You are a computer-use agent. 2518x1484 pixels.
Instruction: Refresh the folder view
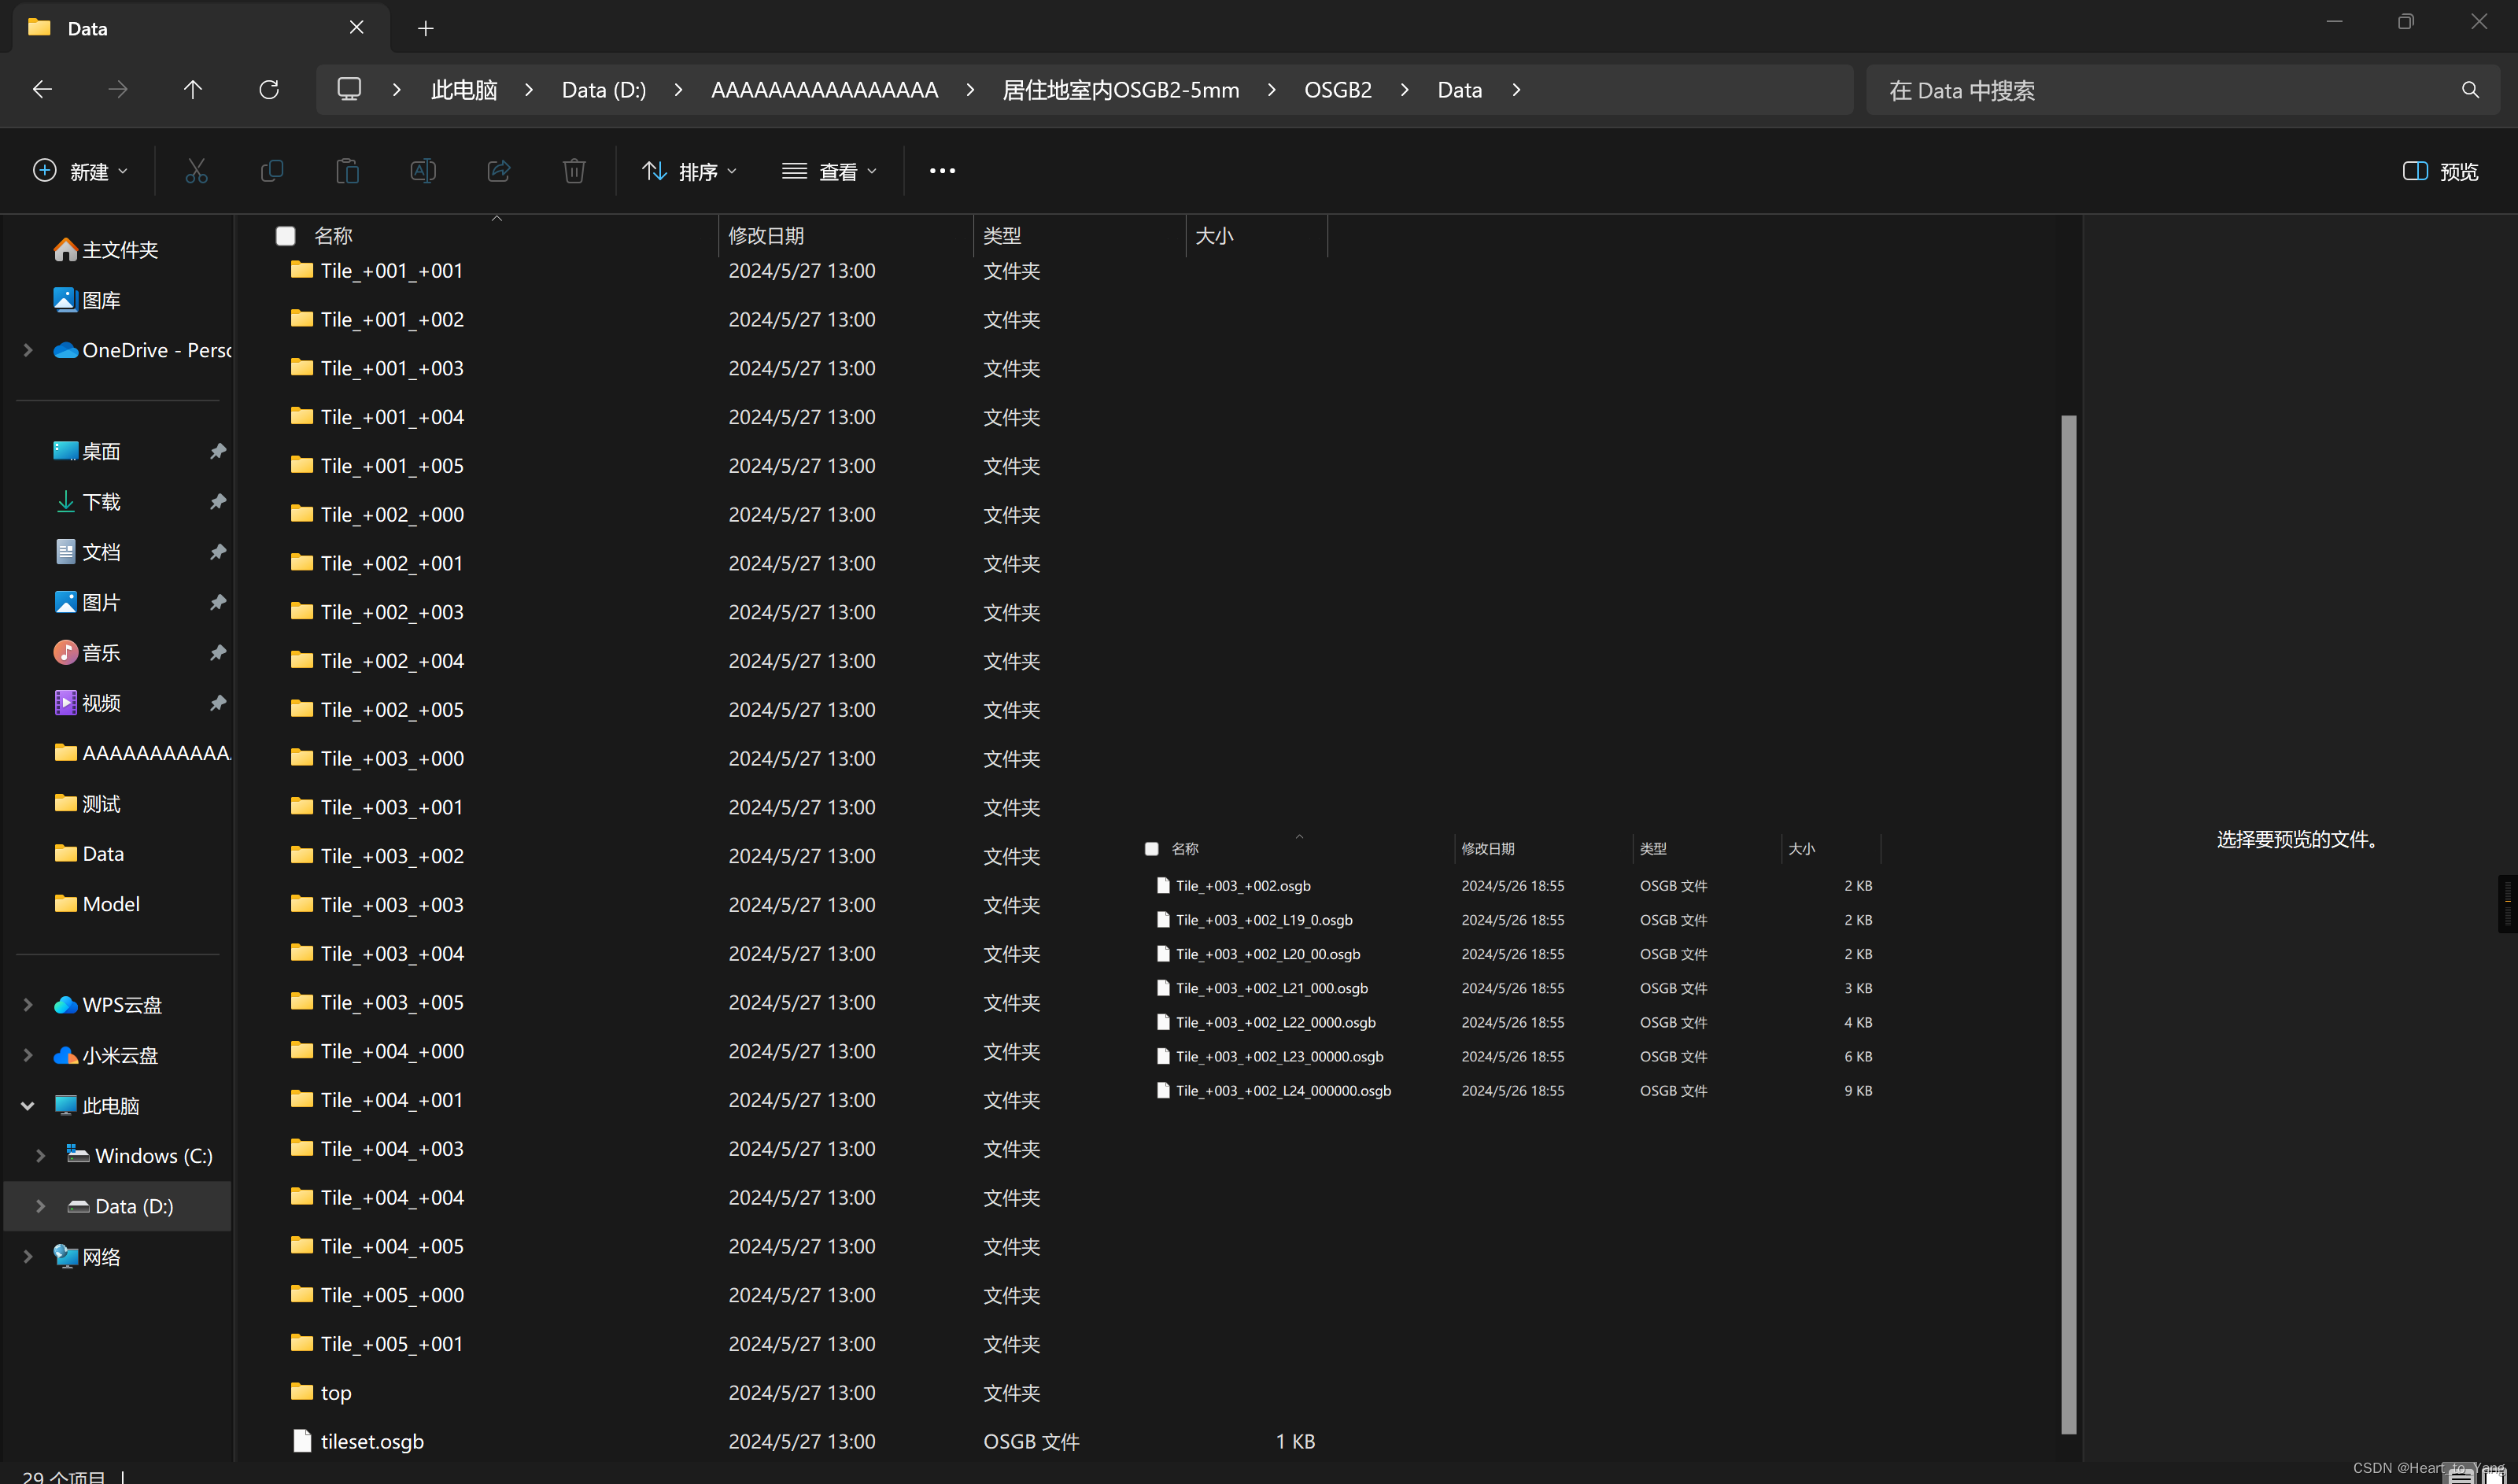[x=268, y=89]
